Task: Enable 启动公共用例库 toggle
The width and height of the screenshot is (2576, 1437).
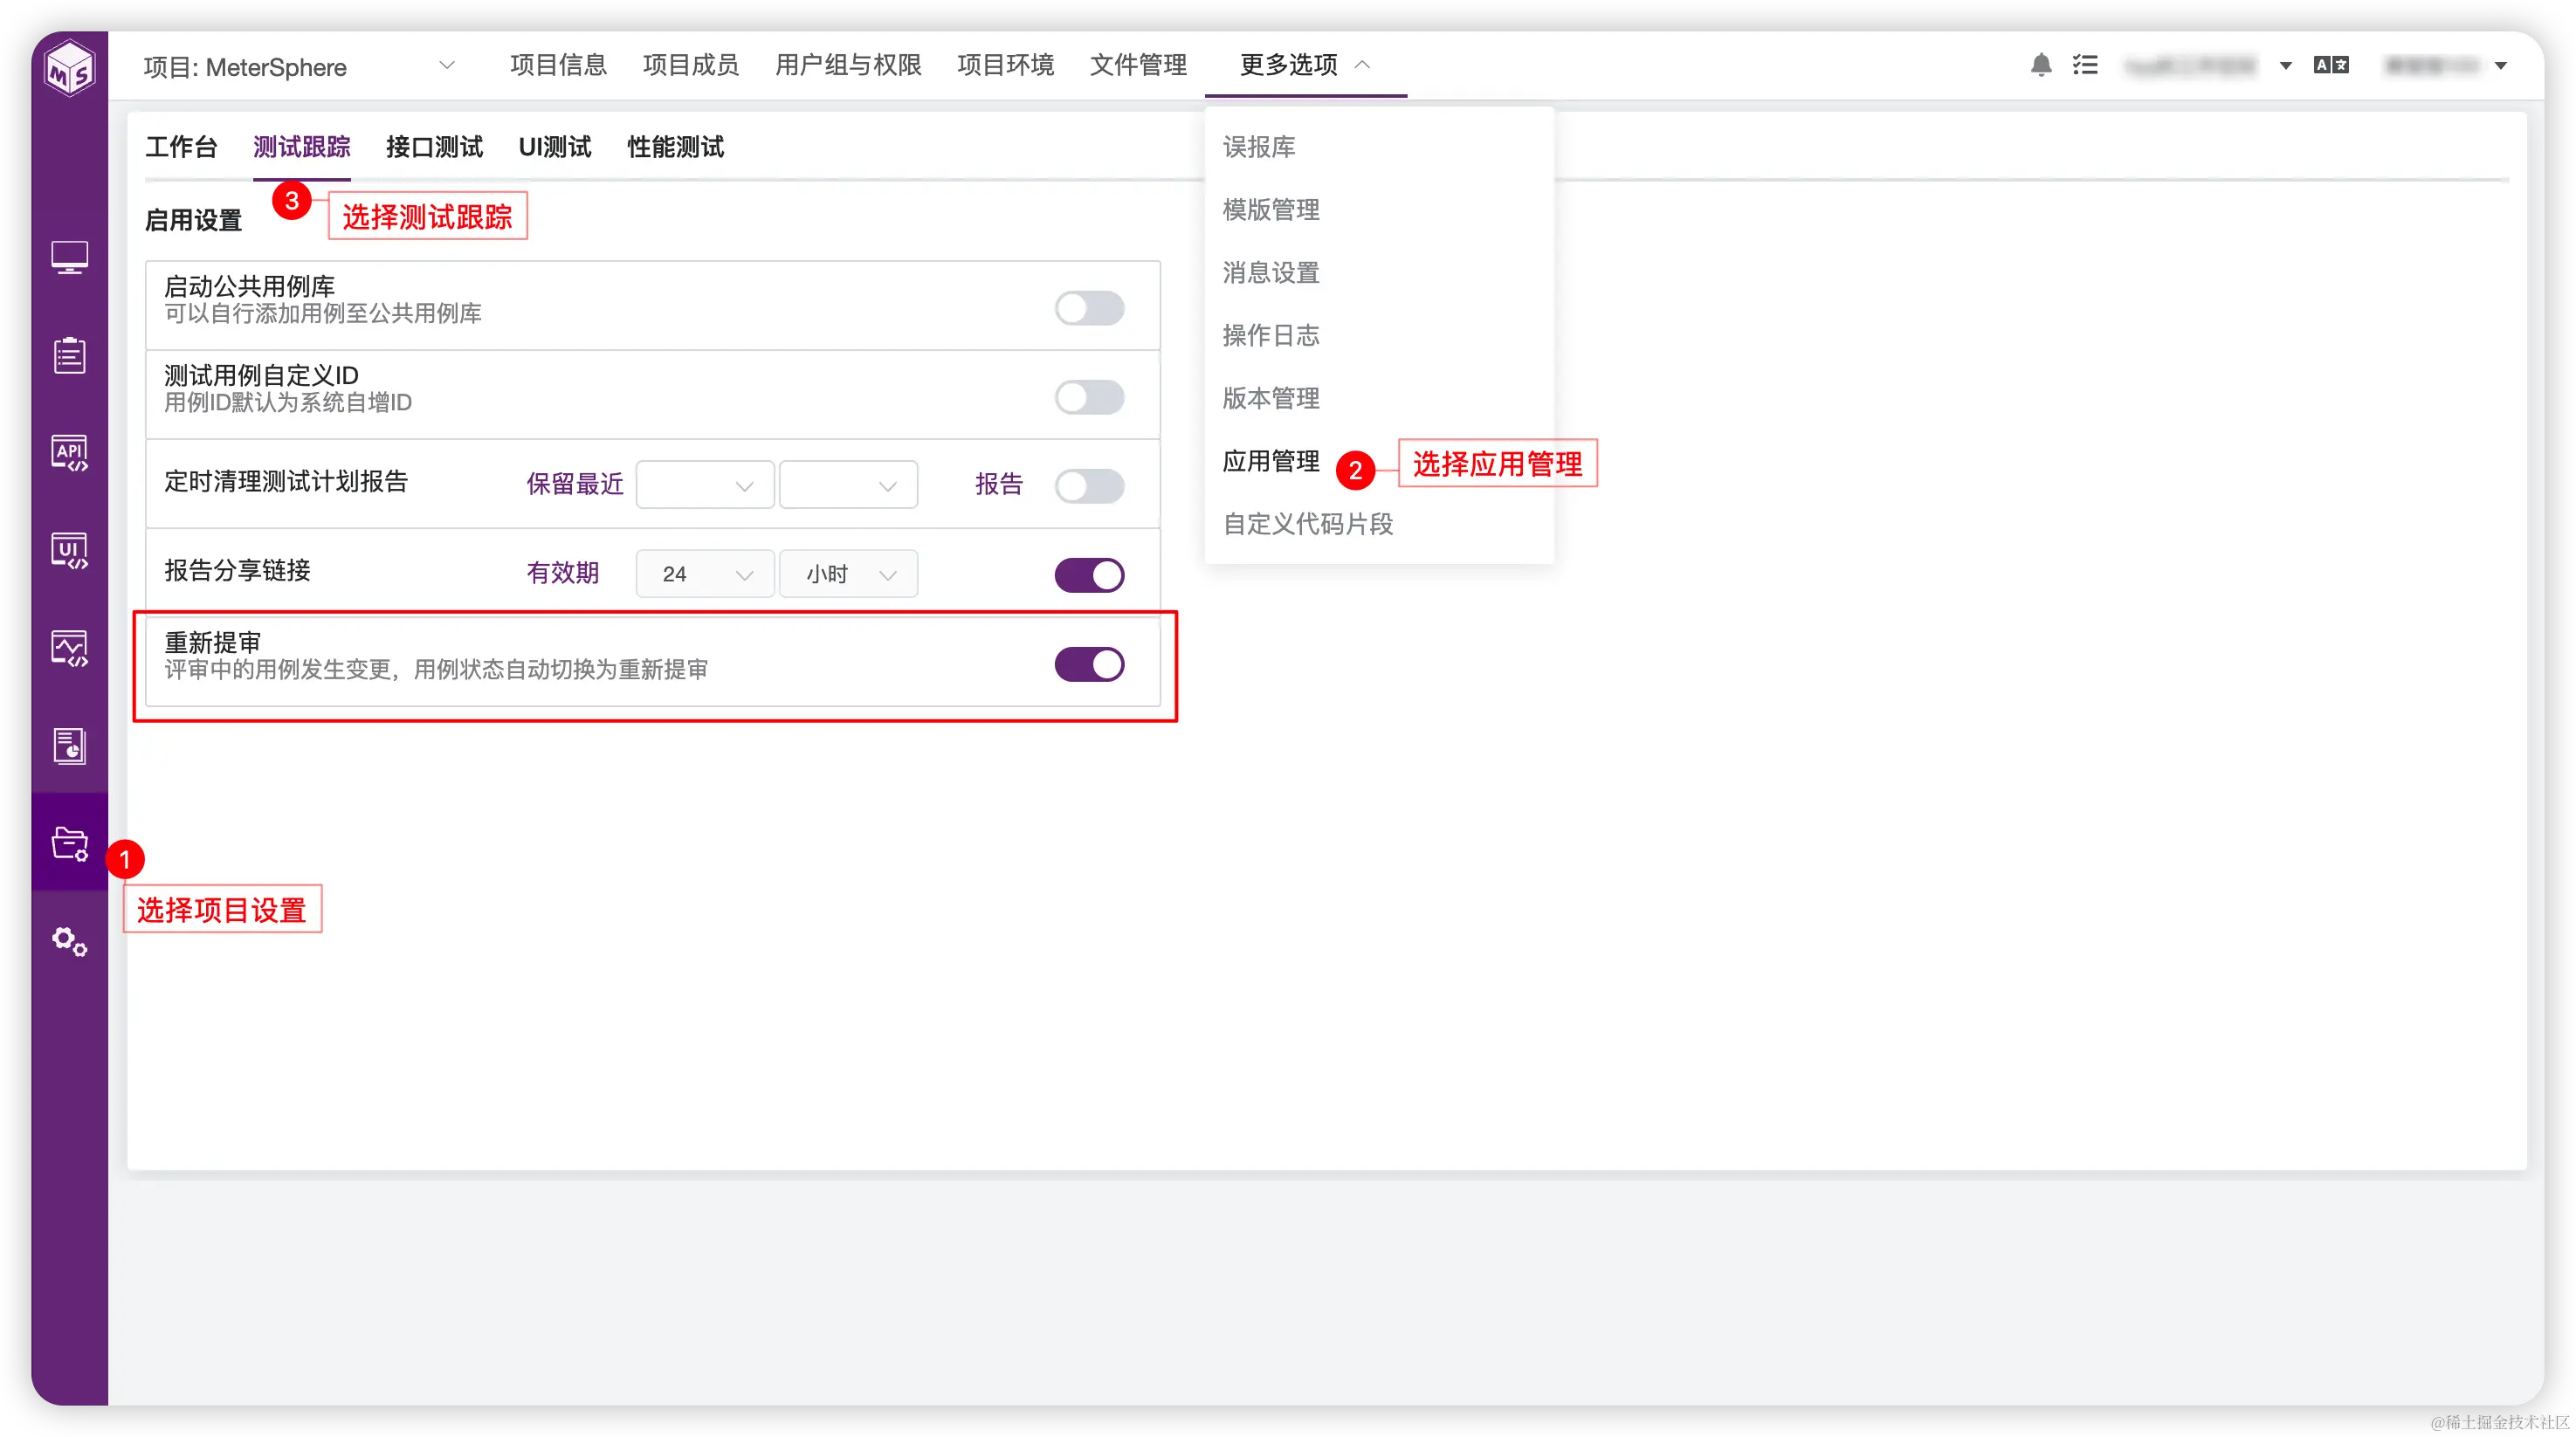Action: tap(1090, 308)
